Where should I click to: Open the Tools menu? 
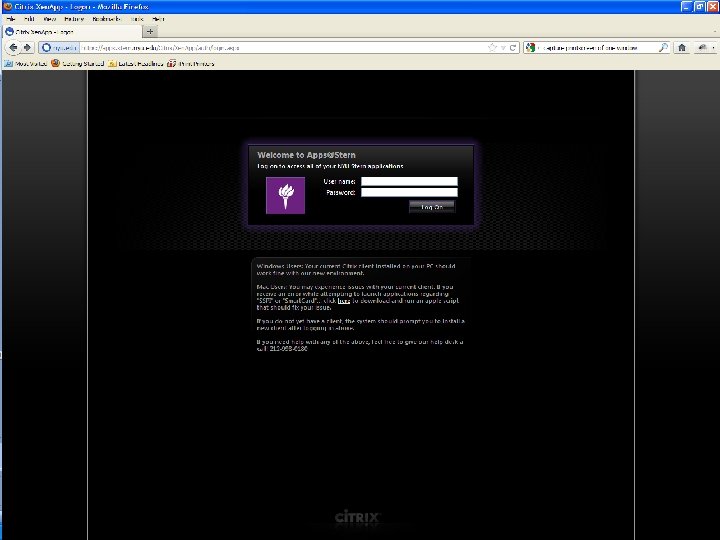coord(136,19)
